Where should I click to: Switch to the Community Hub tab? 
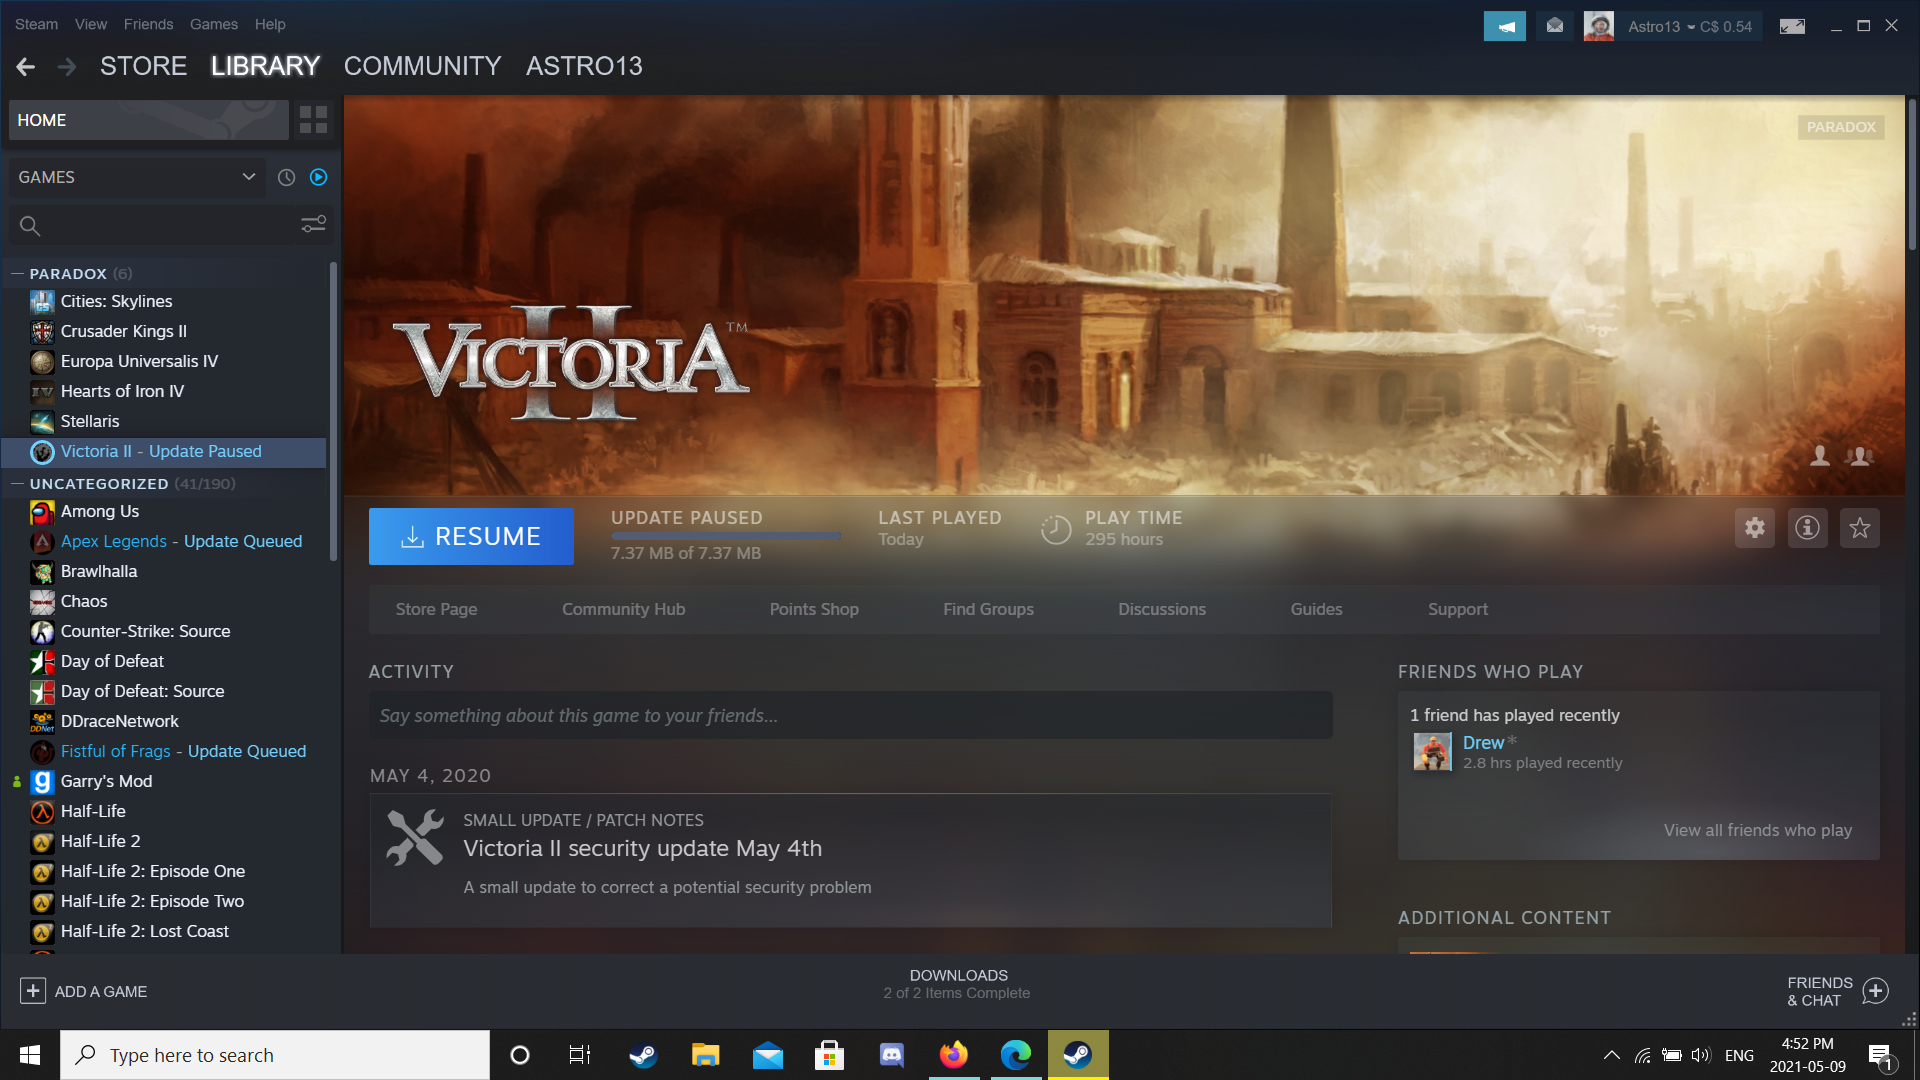point(623,609)
